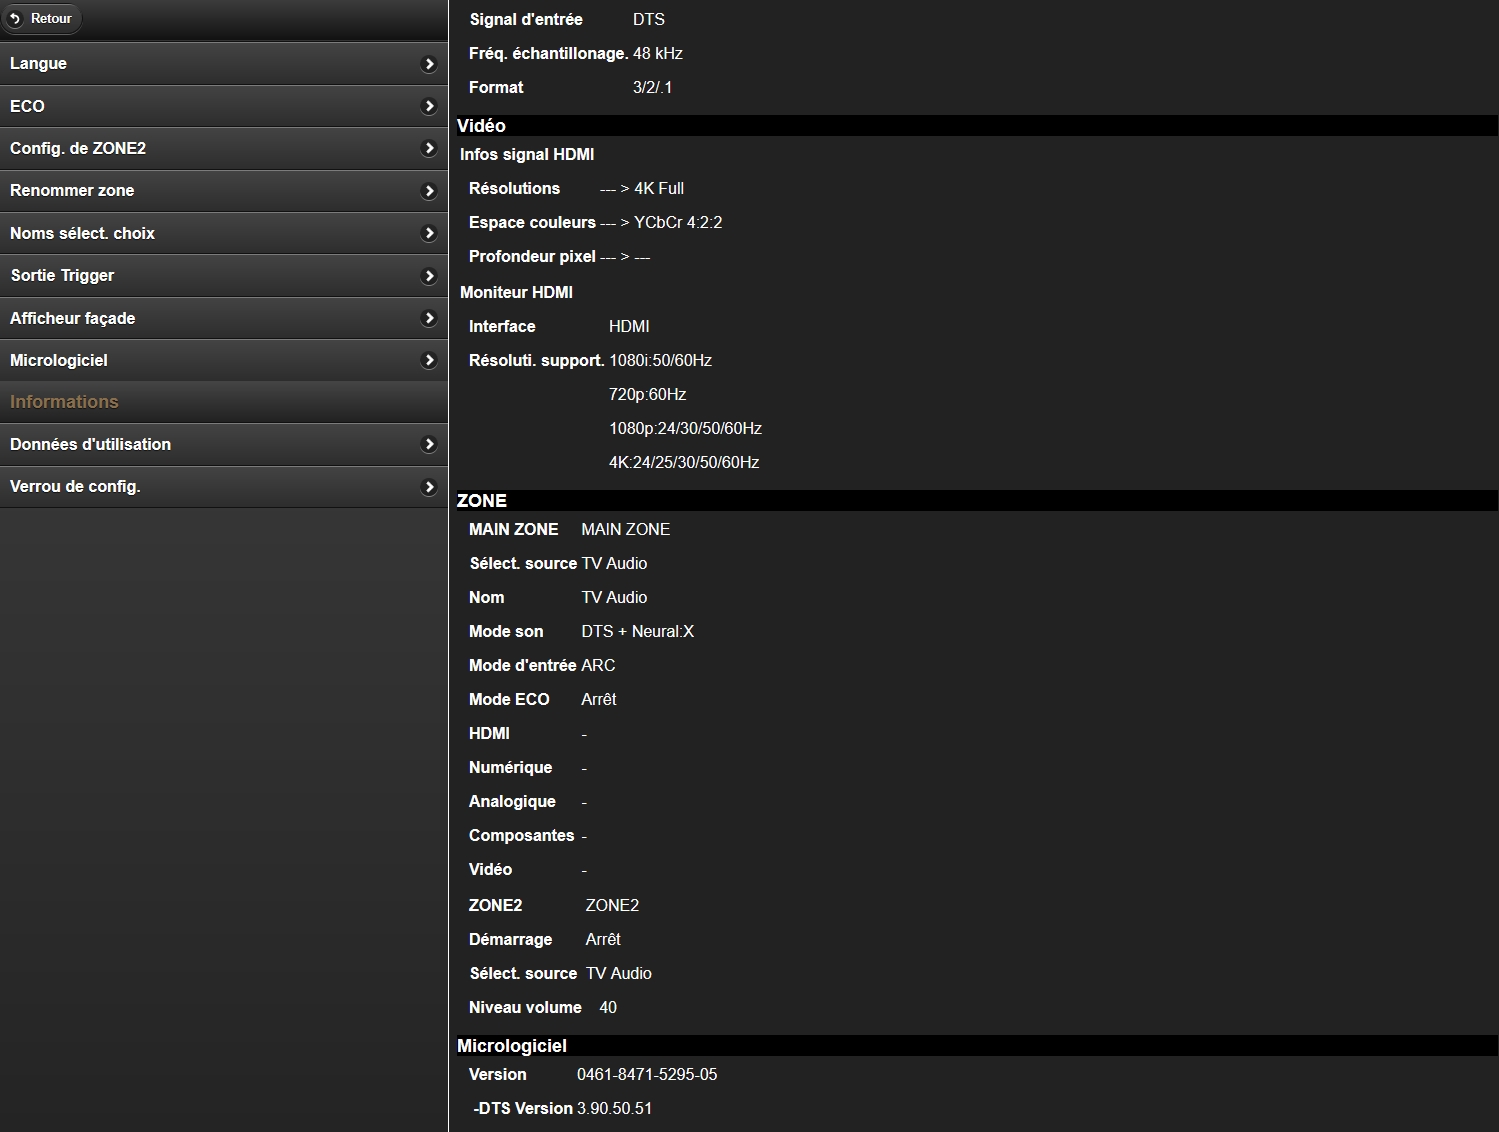Click the chevron on Noms sélect. choix row

(429, 234)
